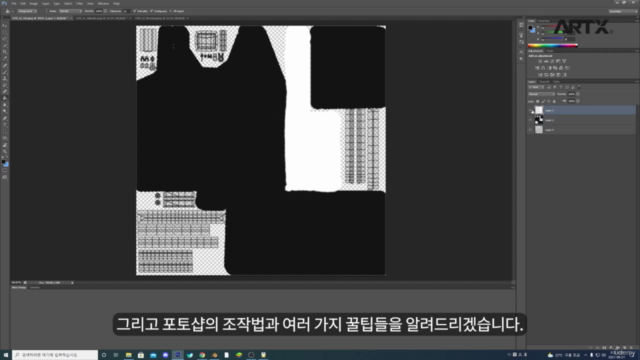
Task: Select the Paint Bucket tool in toolbox
Action: tap(5, 98)
